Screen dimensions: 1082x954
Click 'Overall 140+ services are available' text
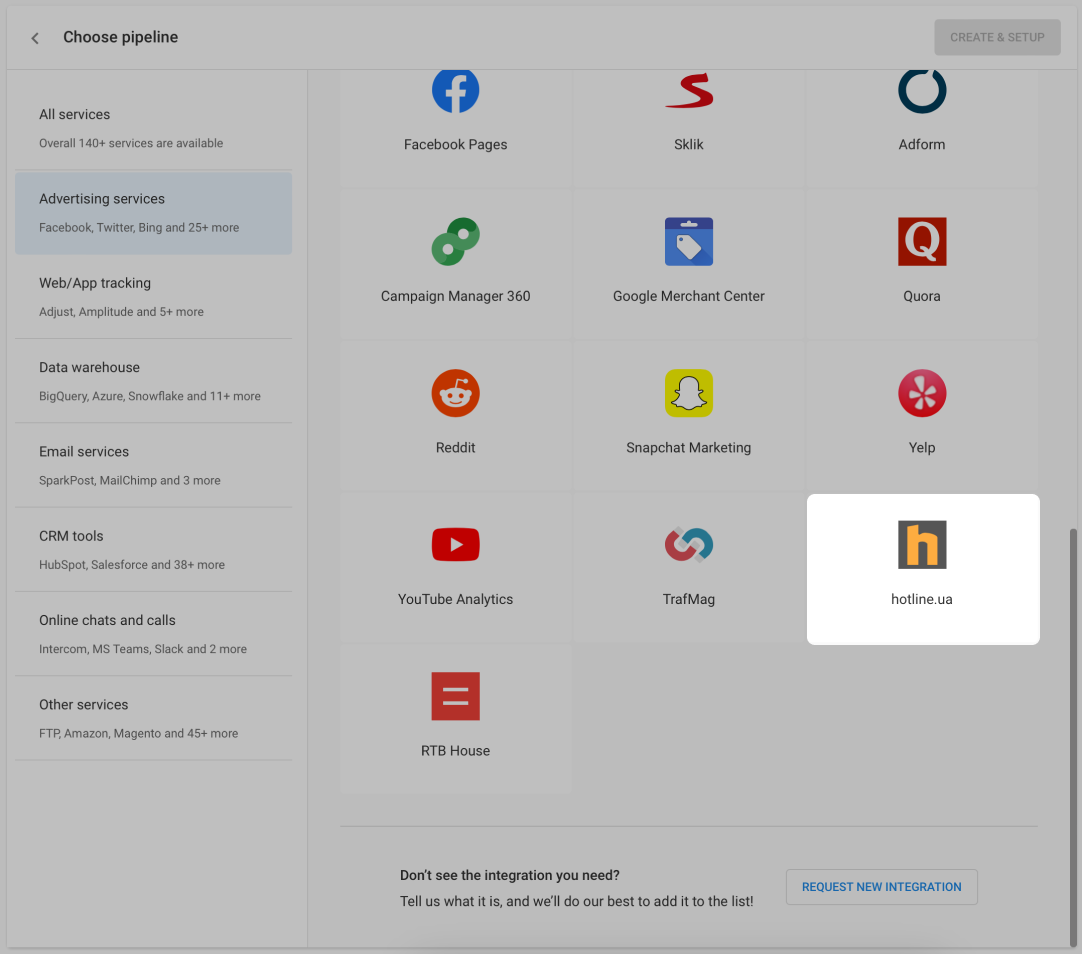131,143
